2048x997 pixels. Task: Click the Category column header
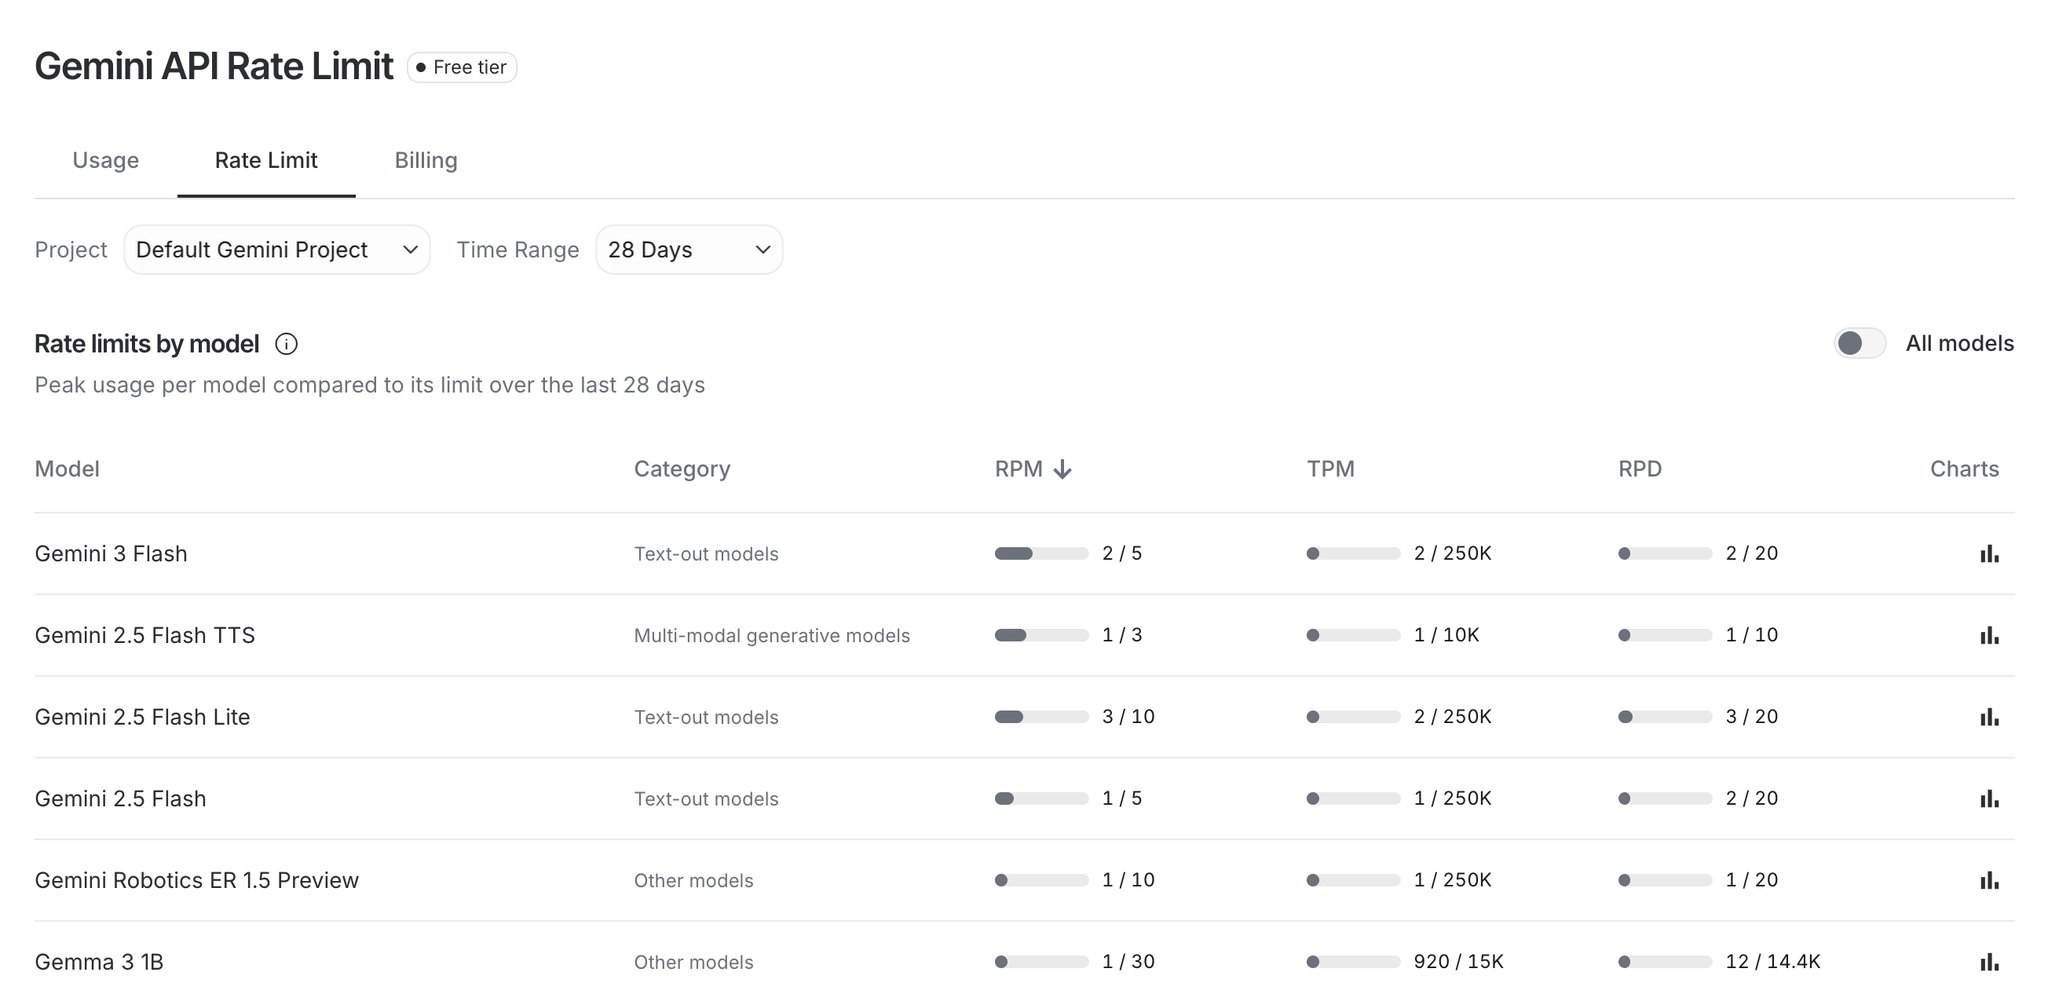click(x=682, y=470)
